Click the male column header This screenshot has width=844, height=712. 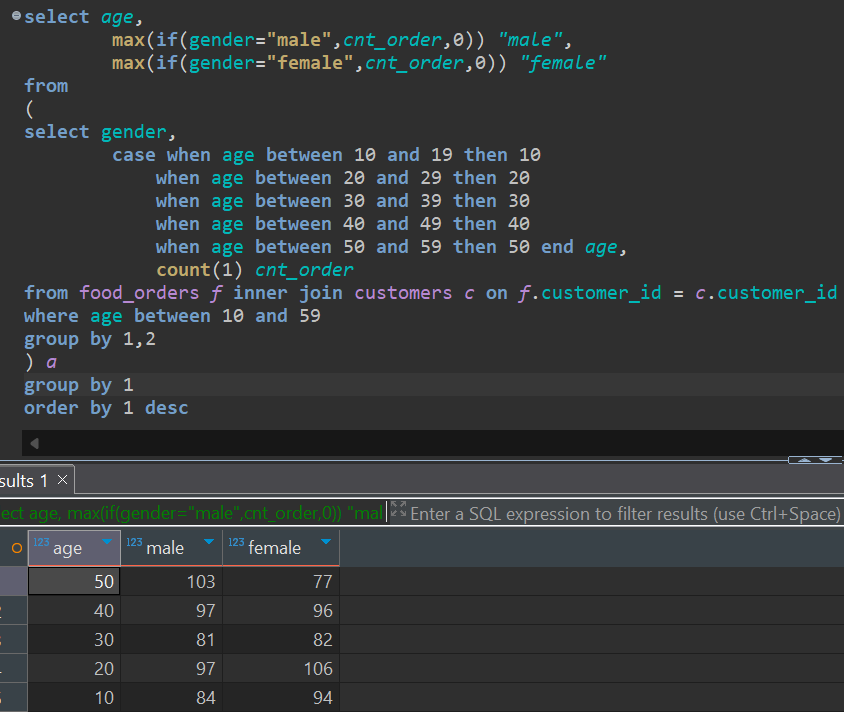coord(171,548)
